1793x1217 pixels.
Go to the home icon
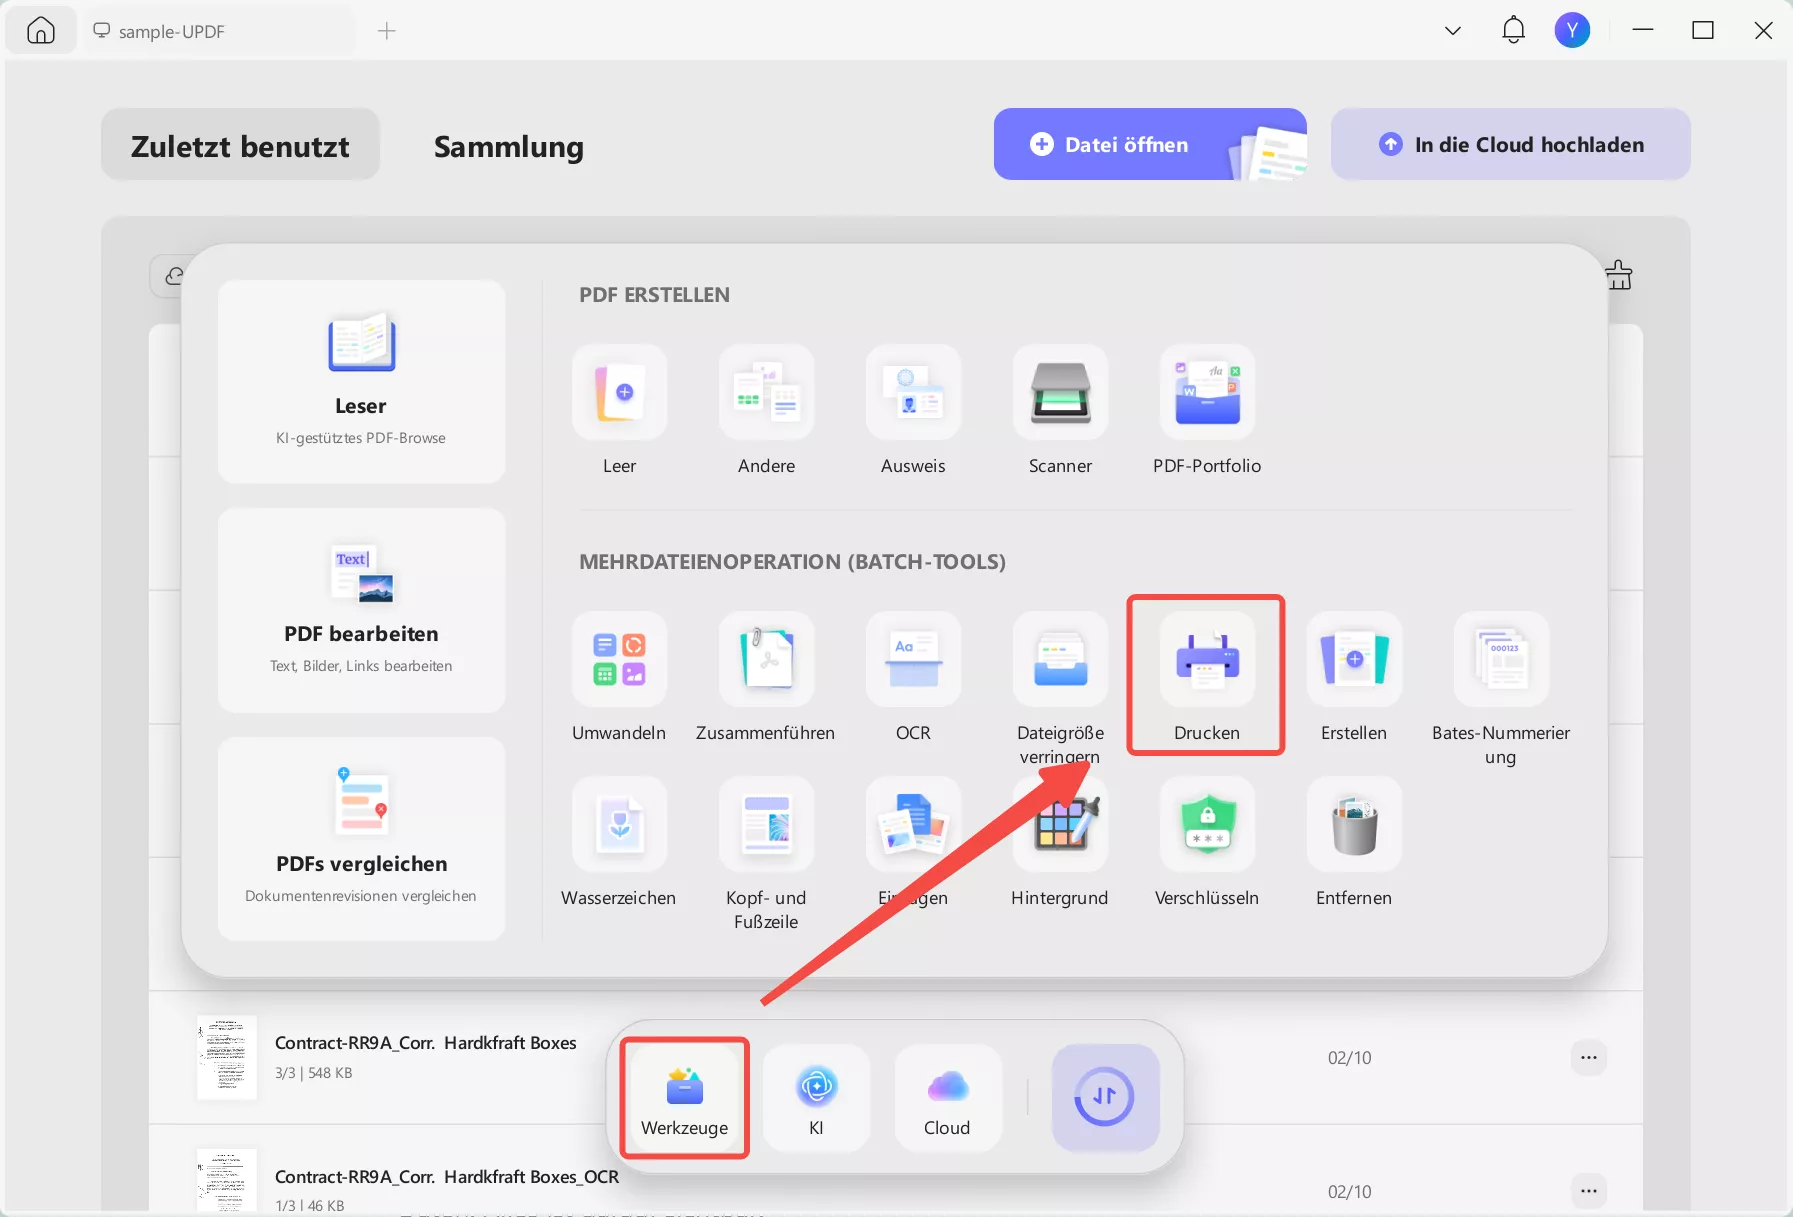41,30
